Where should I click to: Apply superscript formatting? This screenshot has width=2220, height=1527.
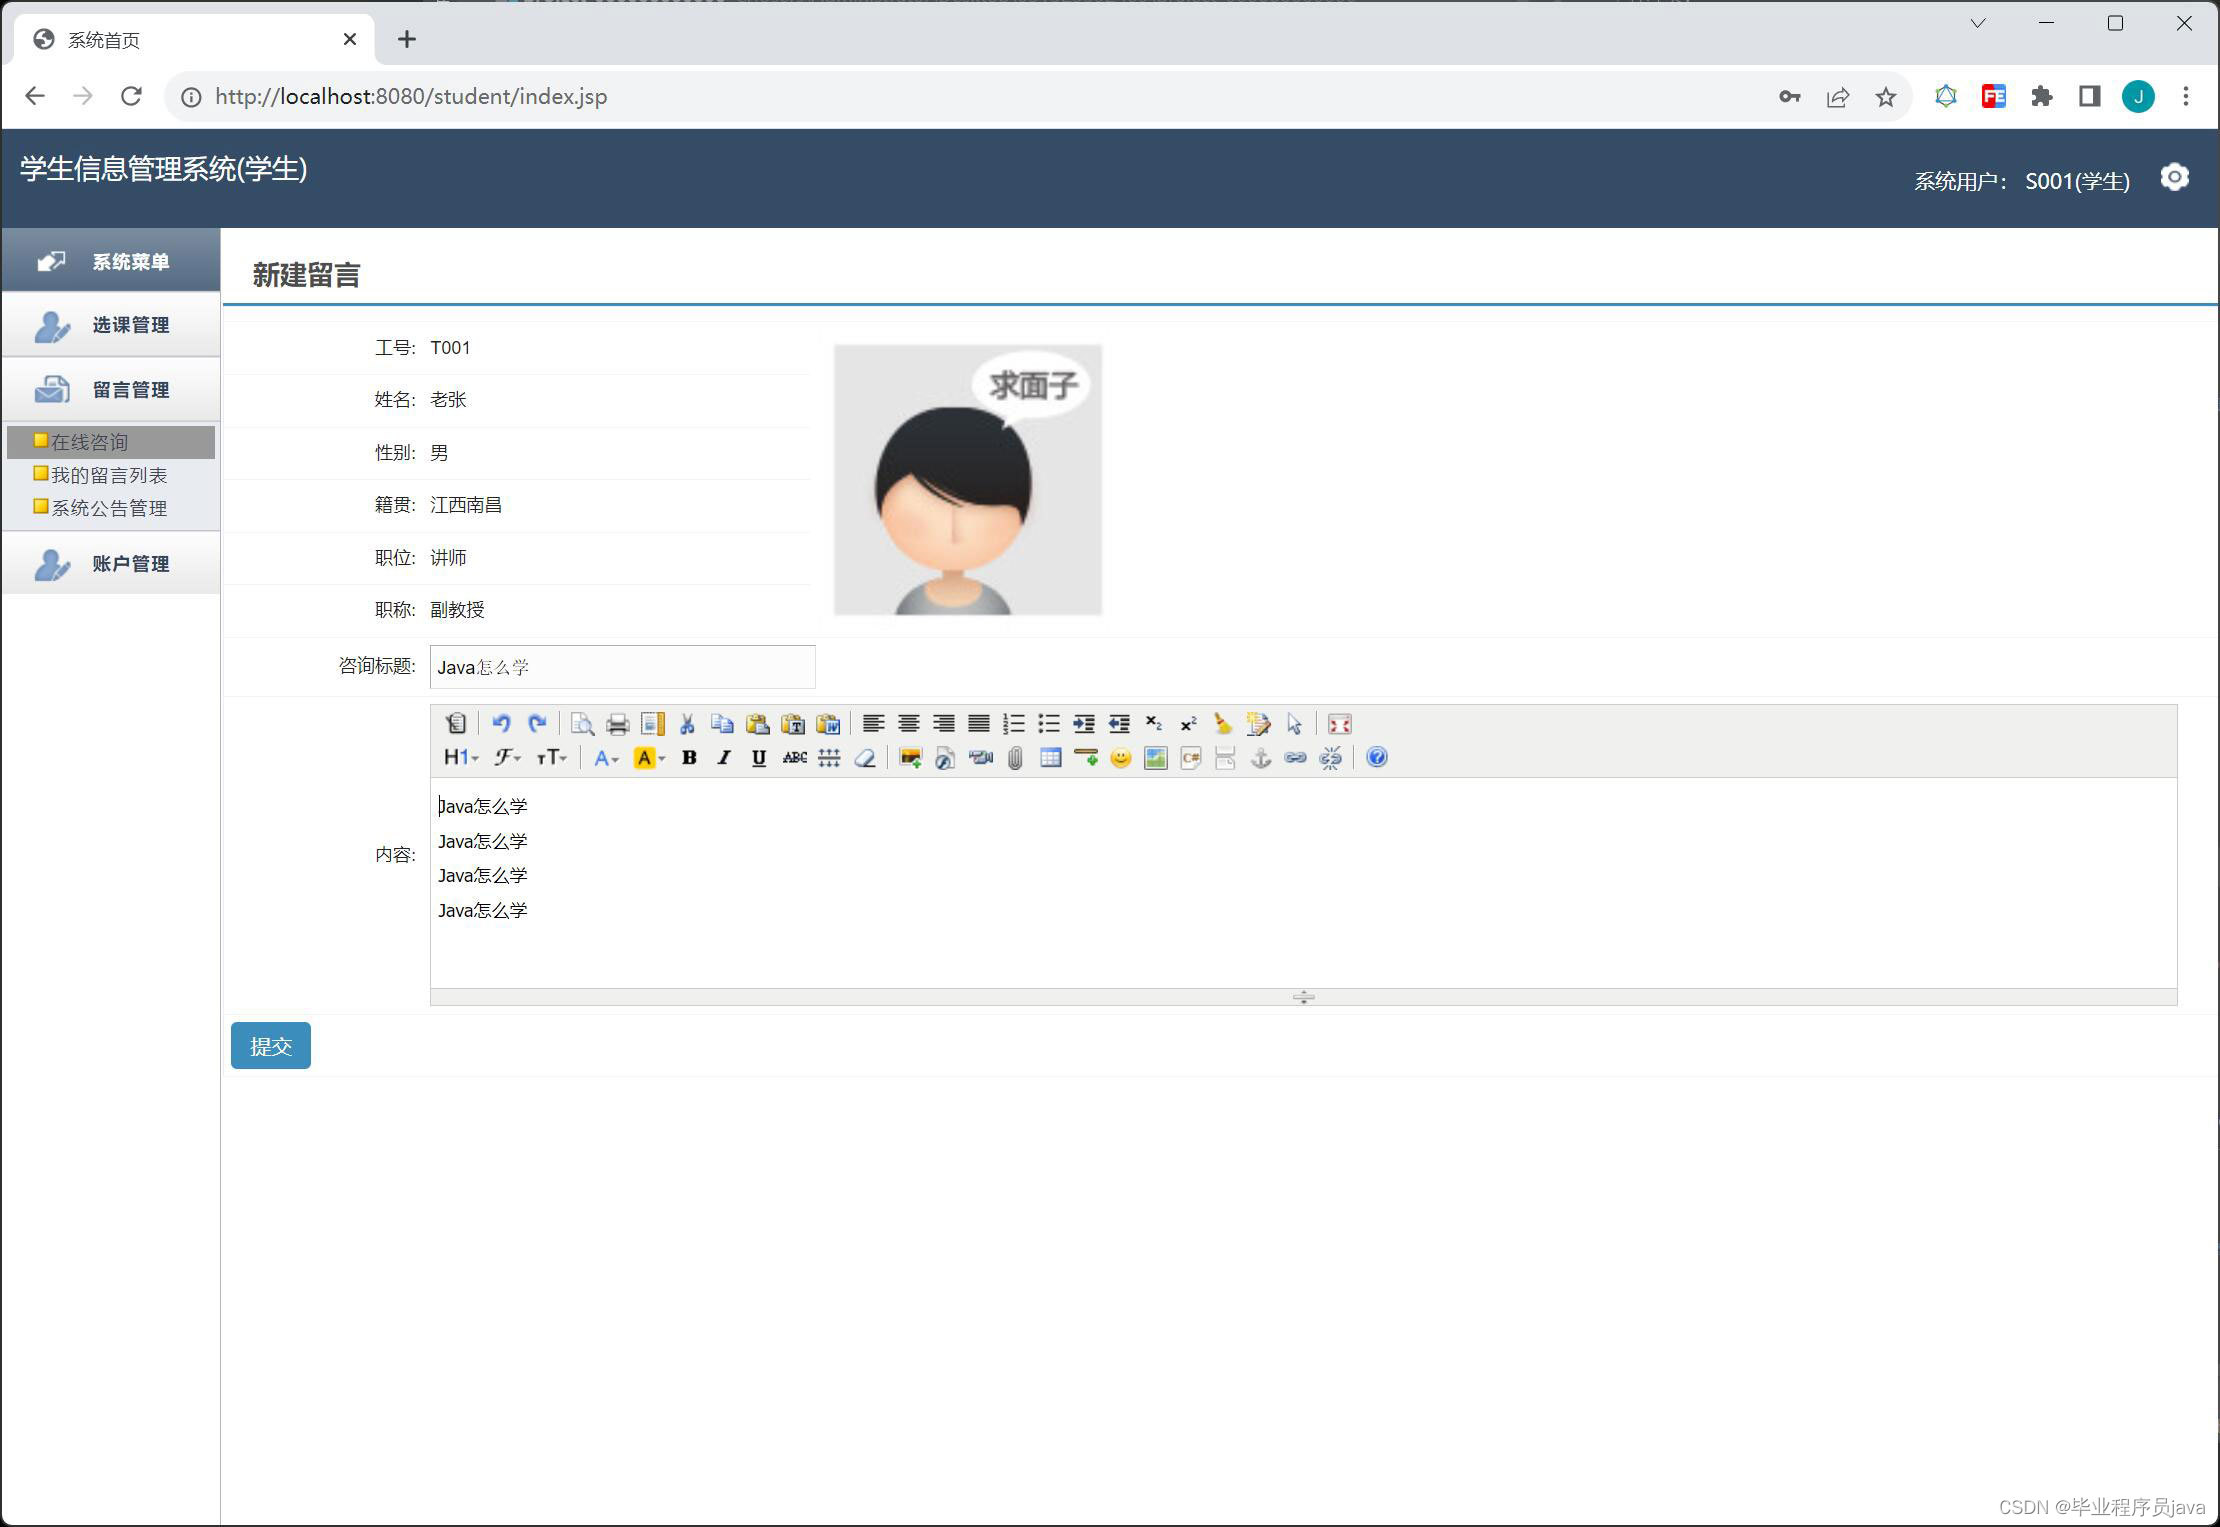coord(1188,723)
